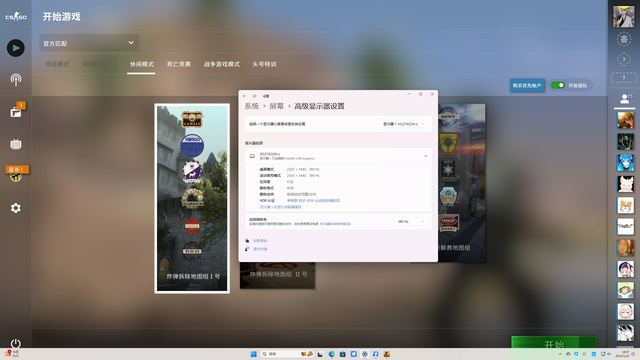Click the Windows Start button on taskbar
Image resolution: width=640 pixels, height=360 pixels.
click(253, 354)
